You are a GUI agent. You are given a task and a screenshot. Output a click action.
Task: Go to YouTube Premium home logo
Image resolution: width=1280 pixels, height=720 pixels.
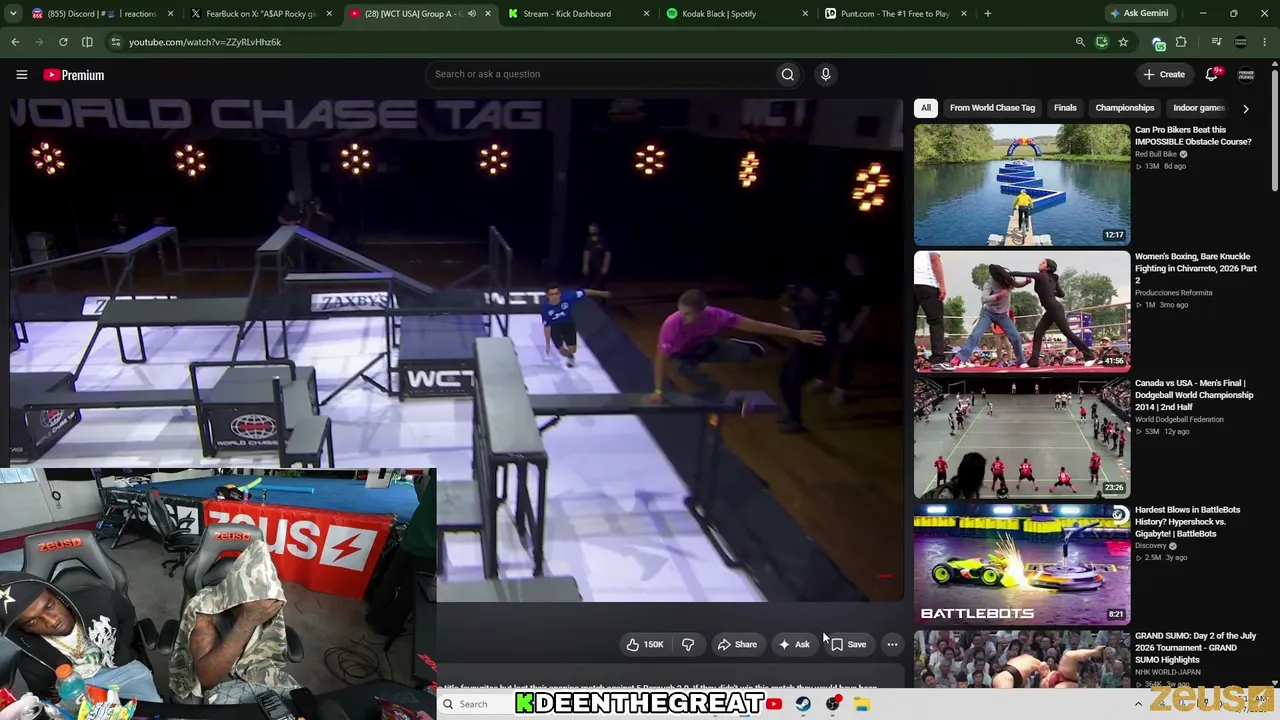(73, 75)
